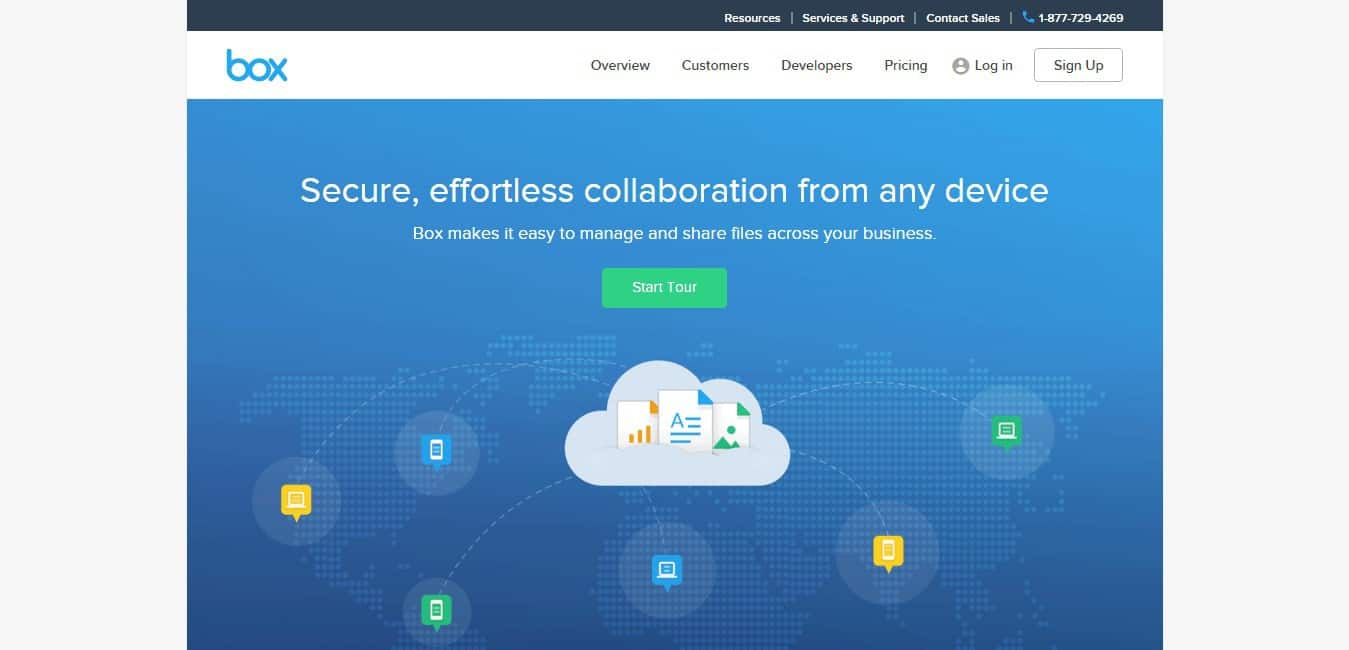
Task: Click the headline about secure, effortless collaboration
Action: [x=674, y=190]
